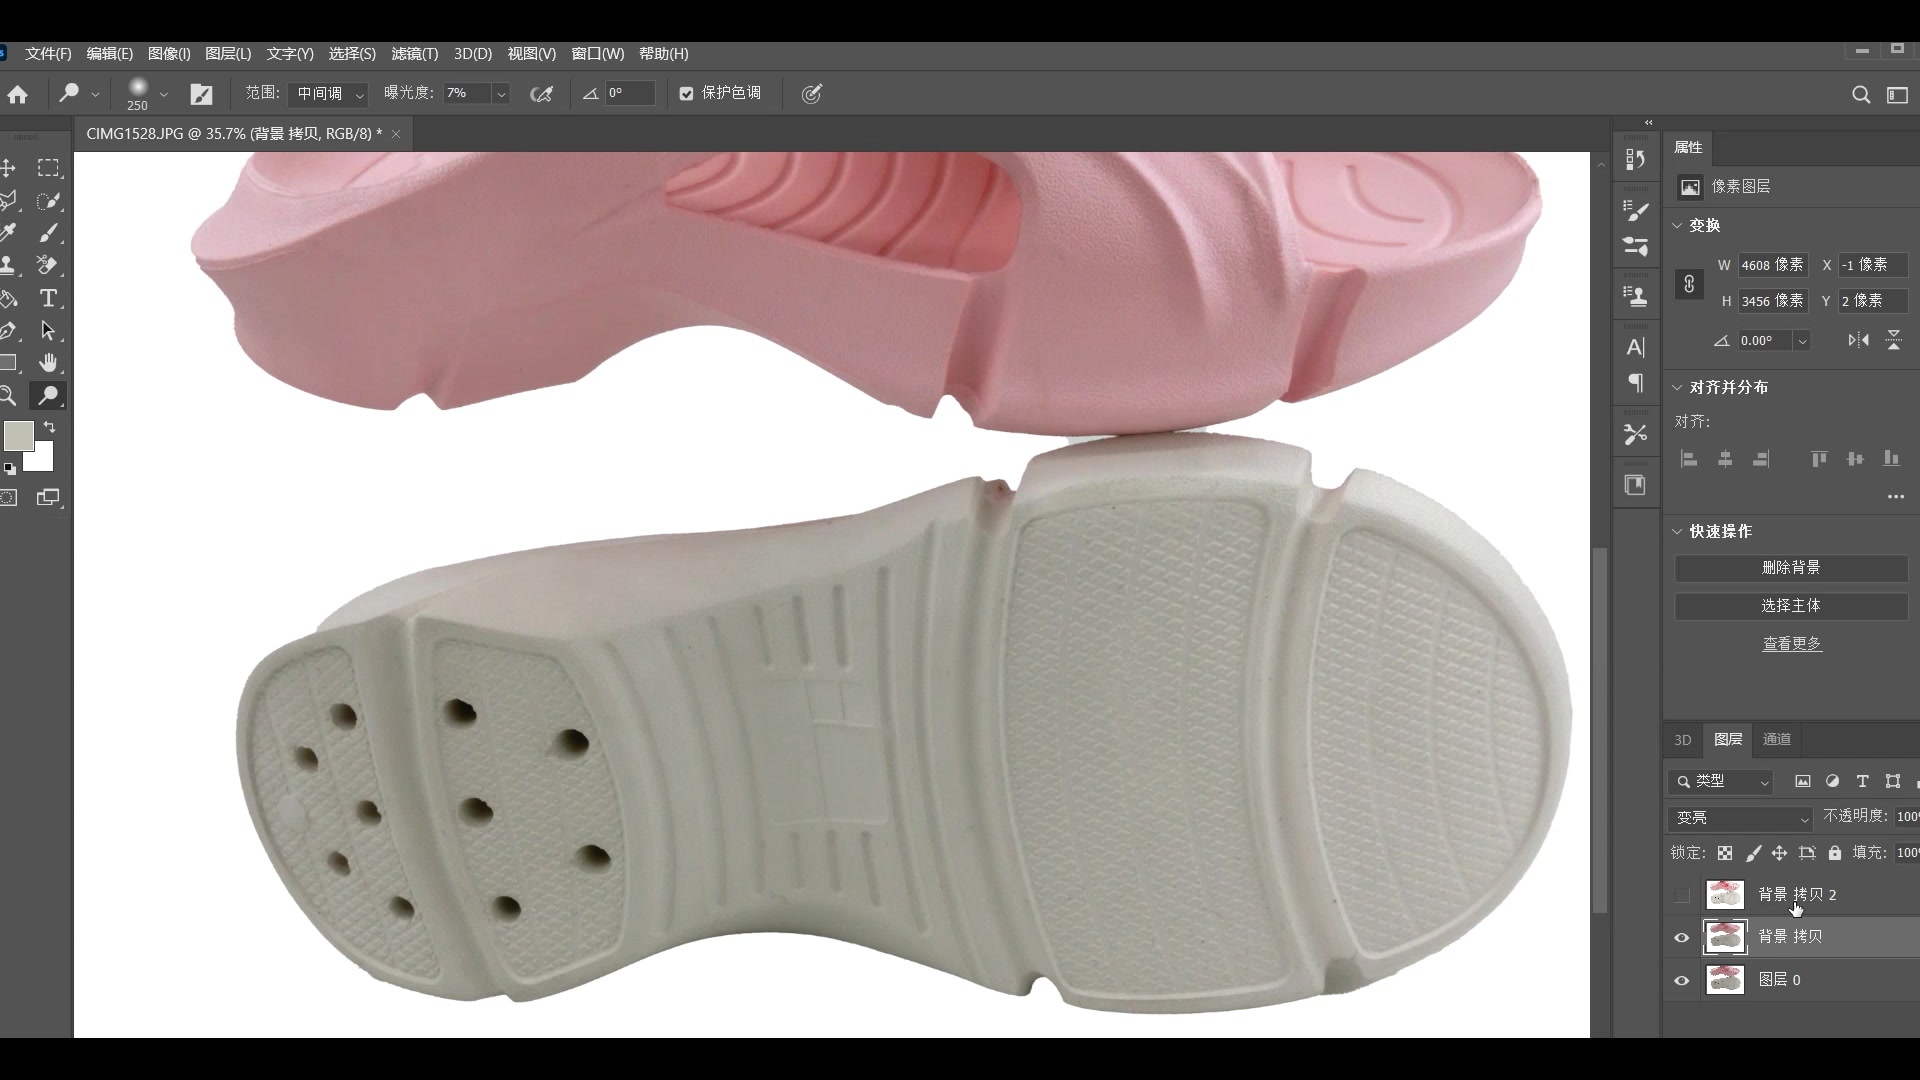The image size is (1920, 1080).
Task: Select the Type tool
Action: (47, 299)
